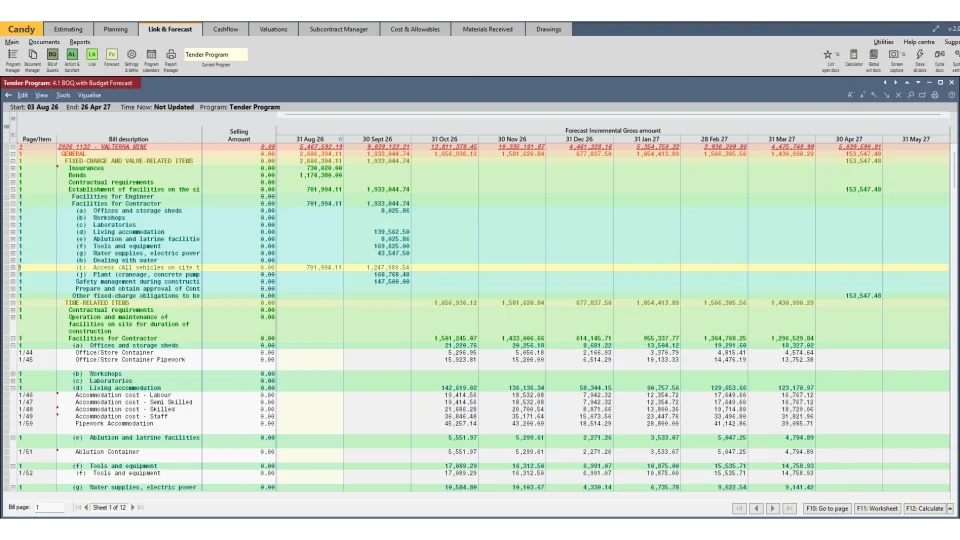Collapse the (d) Living accommodation row with values

(13, 388)
